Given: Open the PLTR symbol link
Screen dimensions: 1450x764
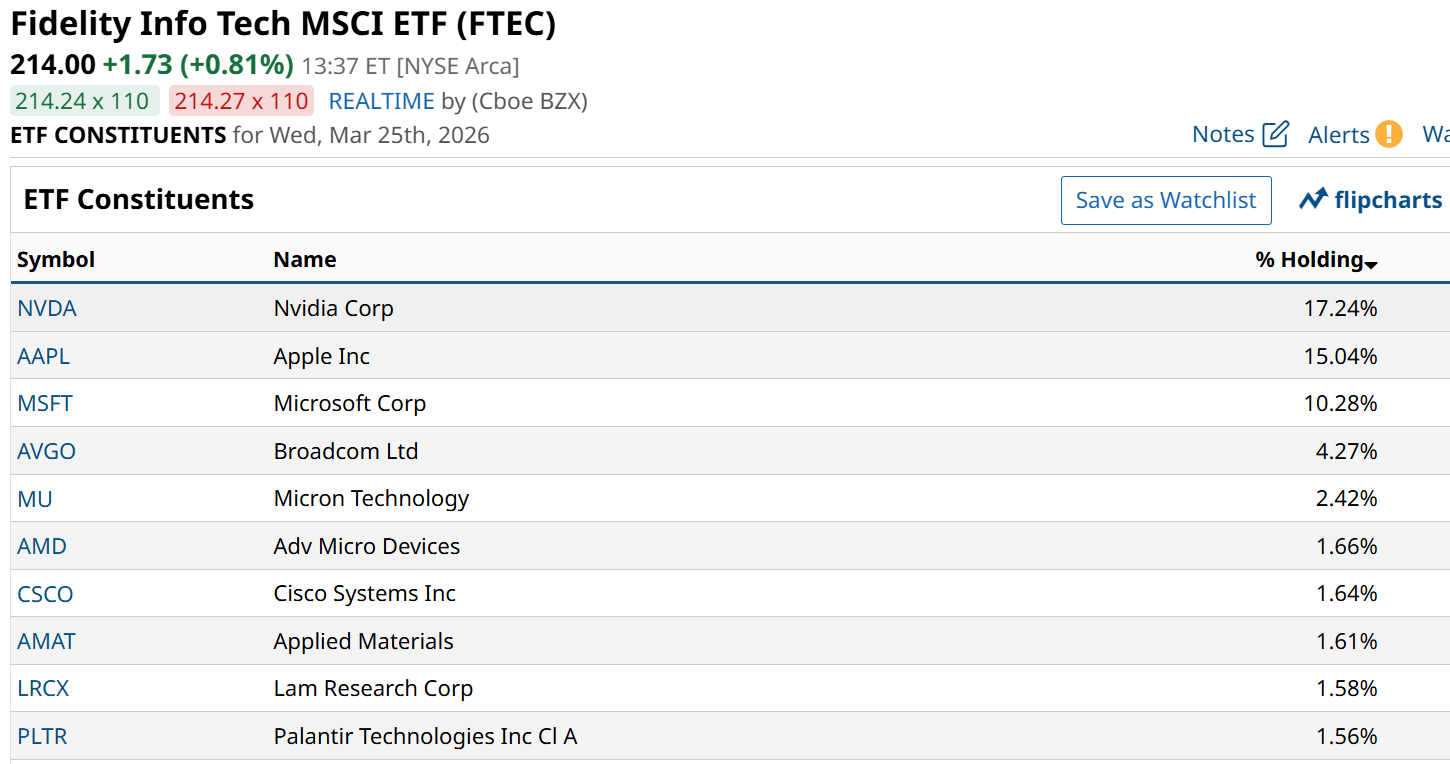Looking at the screenshot, I should click(42, 736).
